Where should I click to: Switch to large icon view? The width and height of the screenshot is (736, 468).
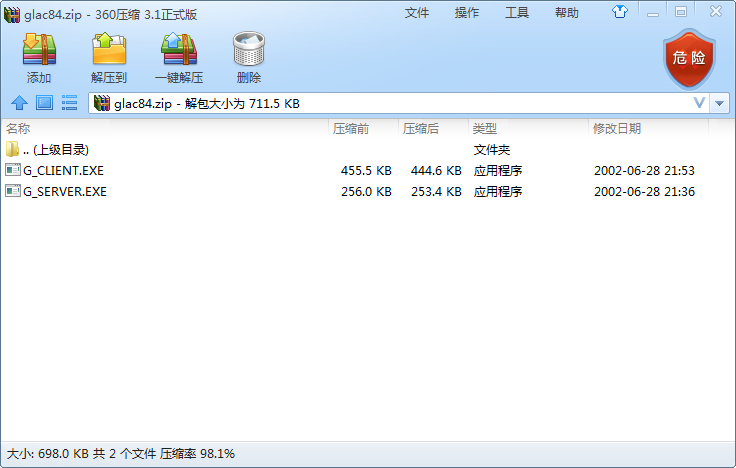click(x=45, y=103)
